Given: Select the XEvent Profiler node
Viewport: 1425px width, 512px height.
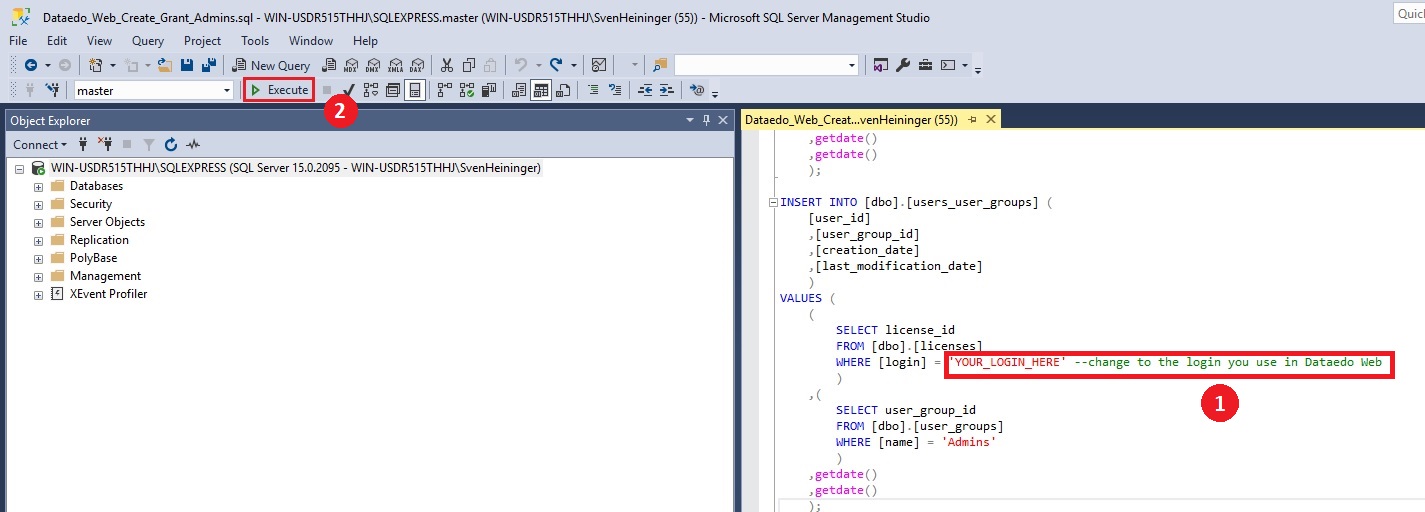Looking at the screenshot, I should (x=108, y=294).
